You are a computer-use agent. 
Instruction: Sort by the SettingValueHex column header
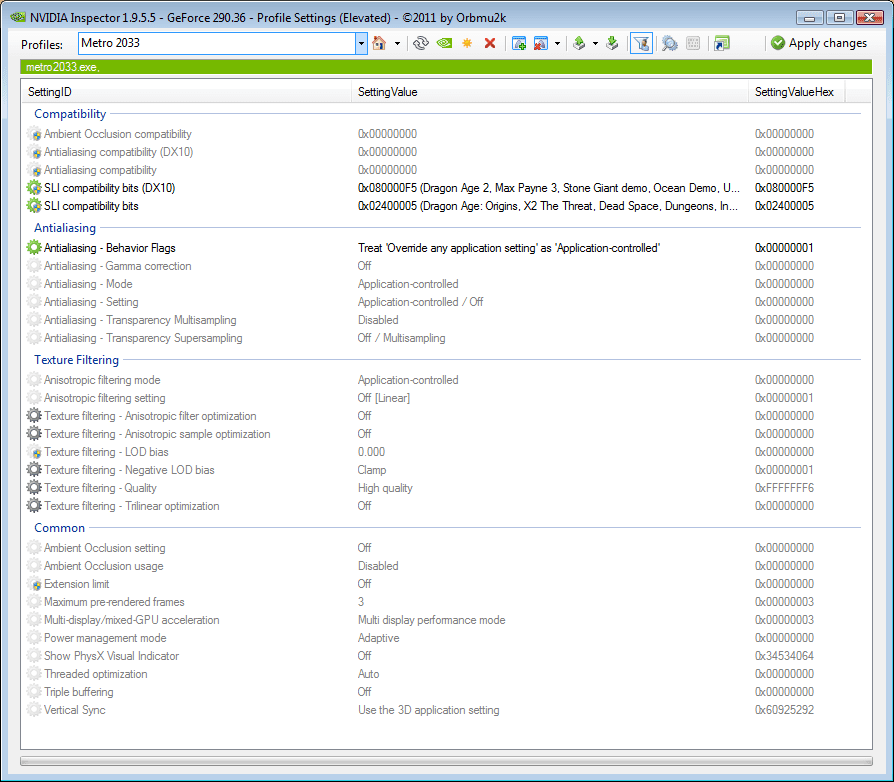[x=797, y=92]
